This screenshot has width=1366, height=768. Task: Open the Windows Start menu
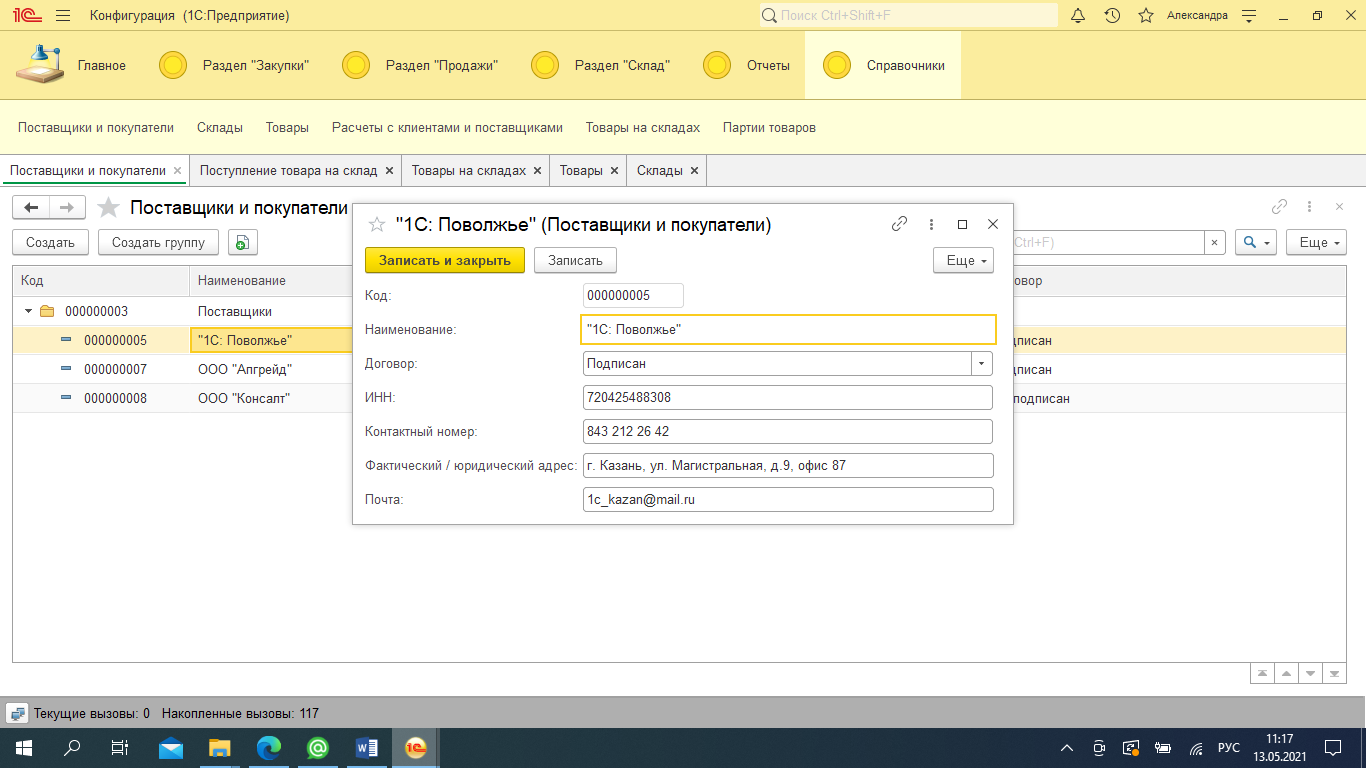pyautogui.click(x=23, y=748)
